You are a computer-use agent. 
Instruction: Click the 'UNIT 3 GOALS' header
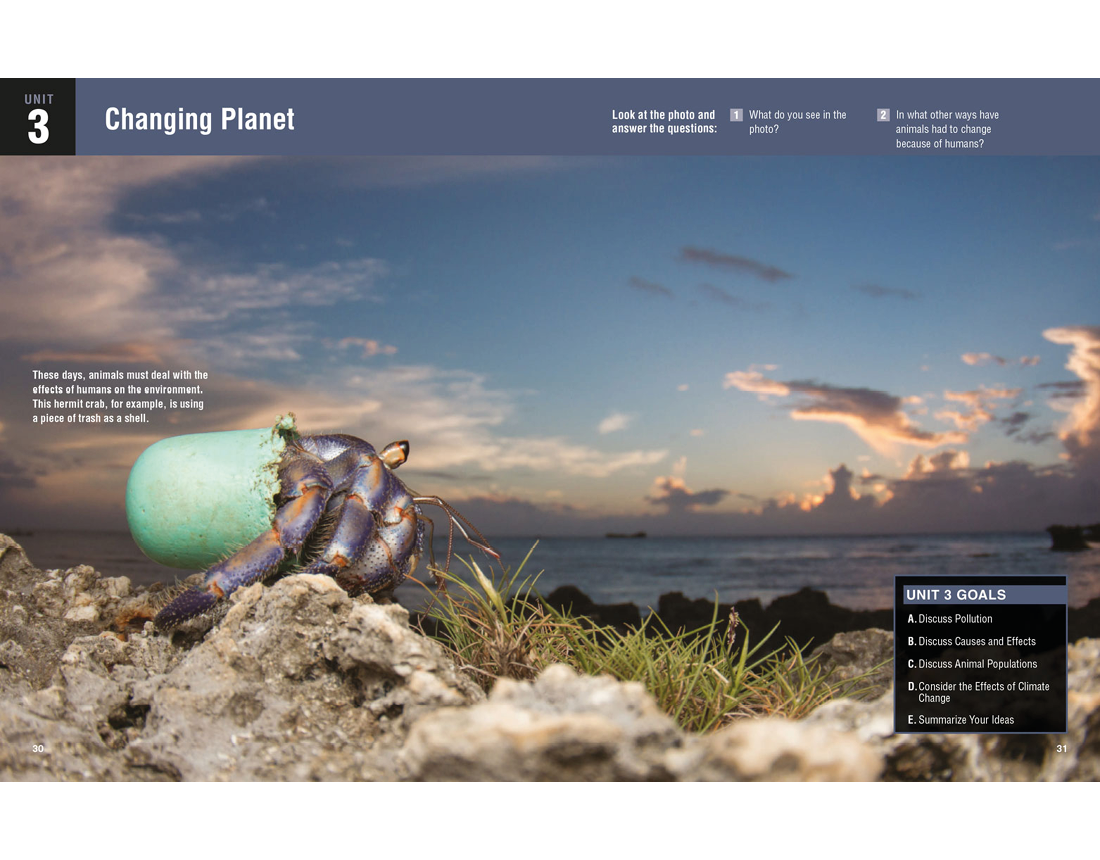point(955,595)
